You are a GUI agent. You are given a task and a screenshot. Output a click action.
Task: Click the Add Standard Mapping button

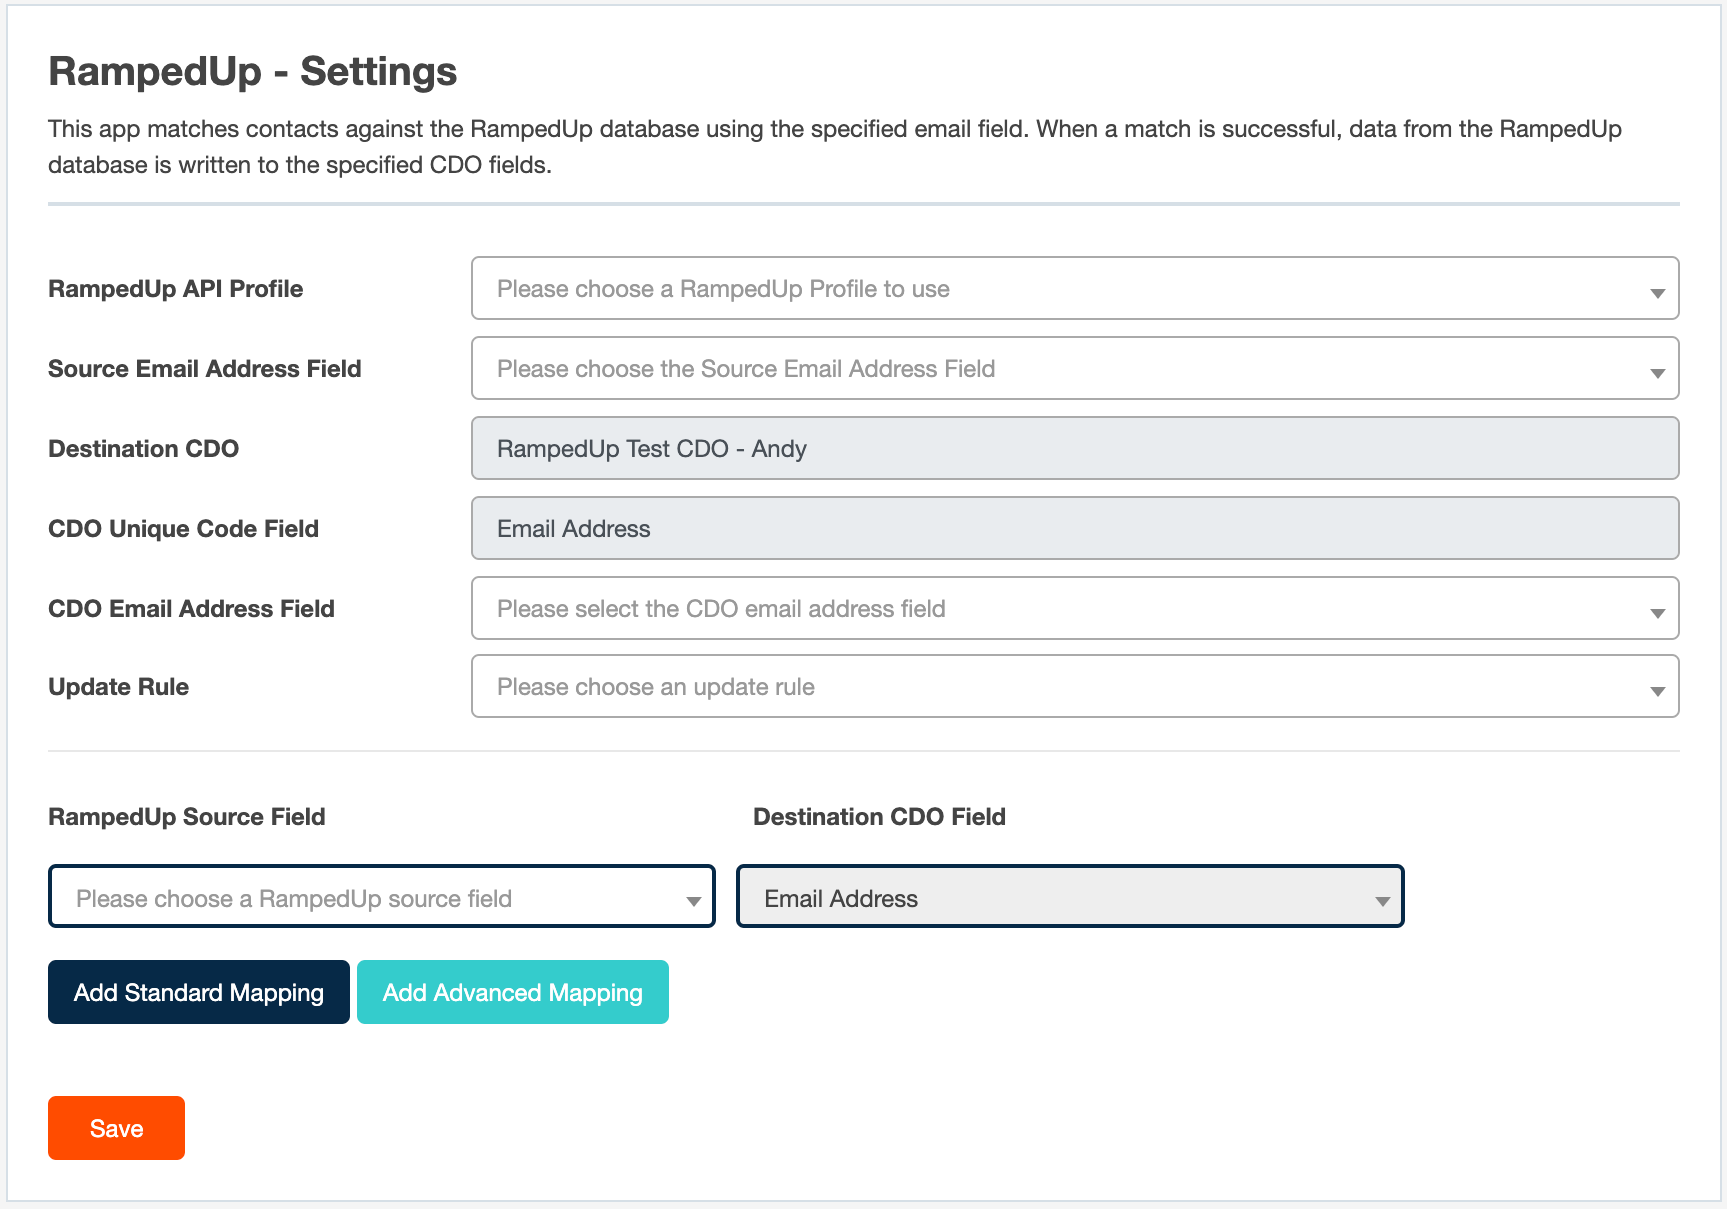tap(199, 992)
